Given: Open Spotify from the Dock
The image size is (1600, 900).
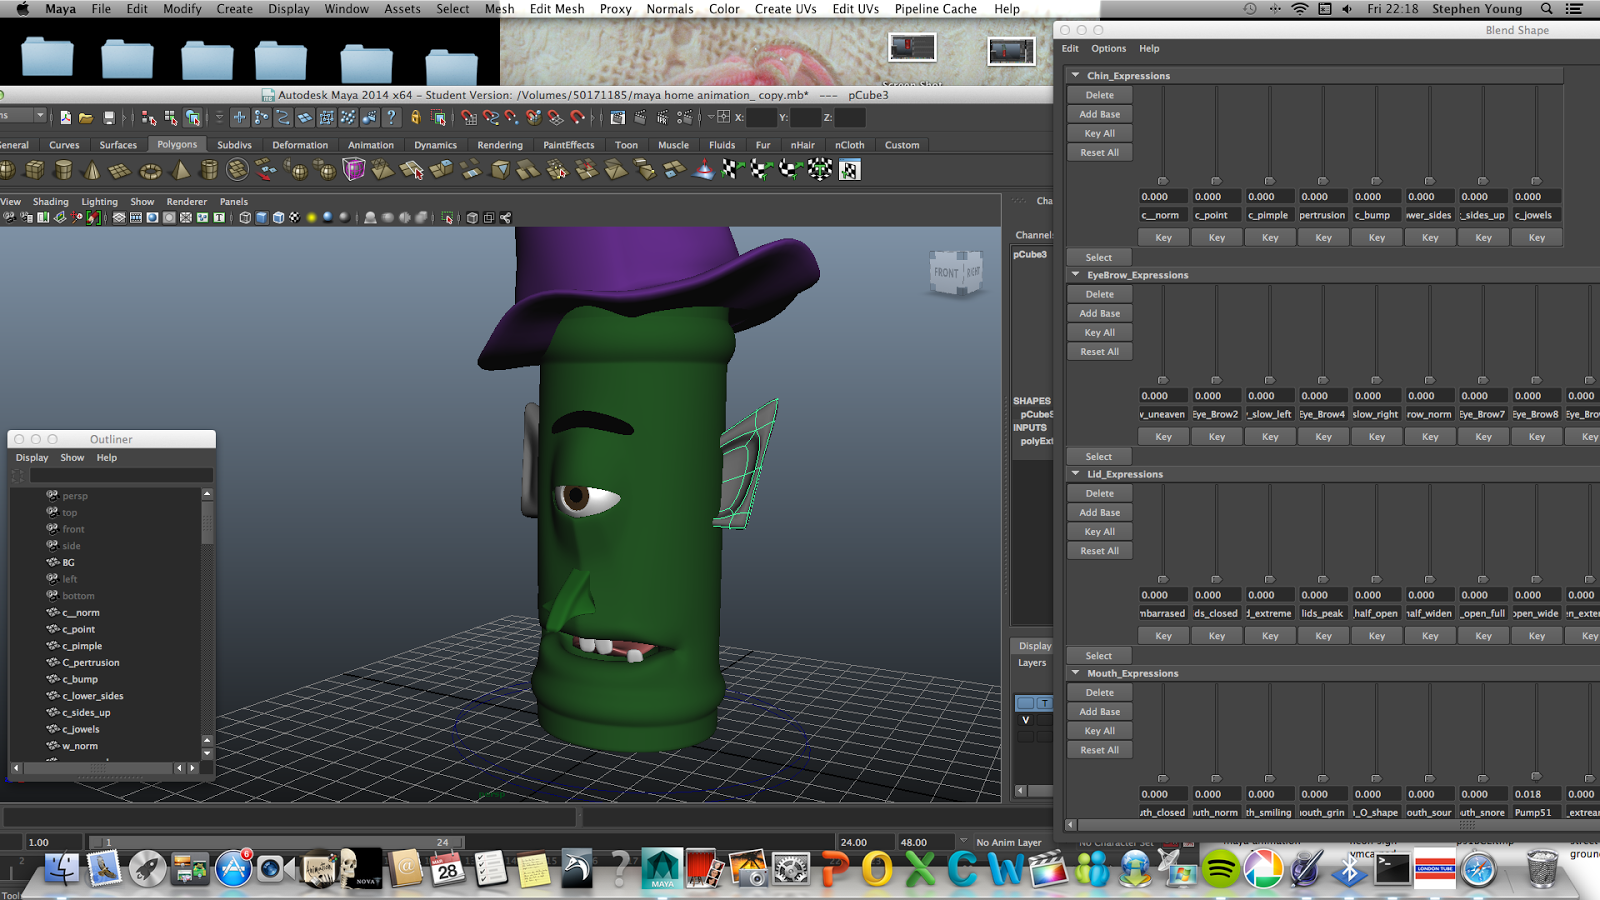Looking at the screenshot, I should tap(1221, 869).
